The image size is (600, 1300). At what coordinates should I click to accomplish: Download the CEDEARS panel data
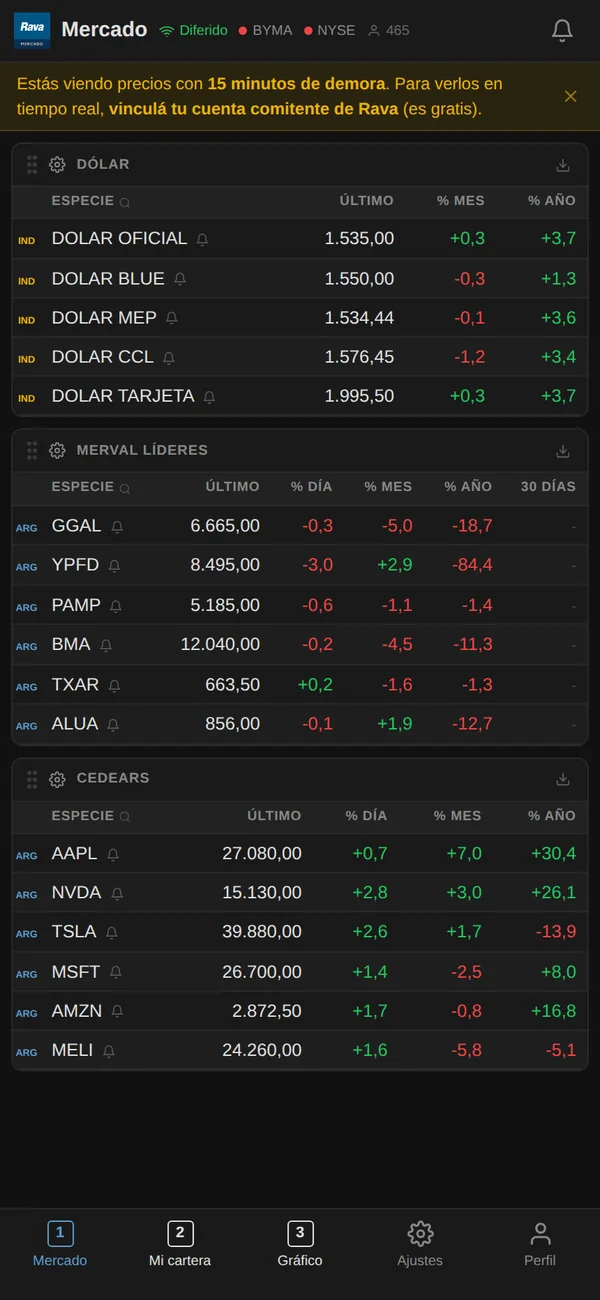click(563, 779)
